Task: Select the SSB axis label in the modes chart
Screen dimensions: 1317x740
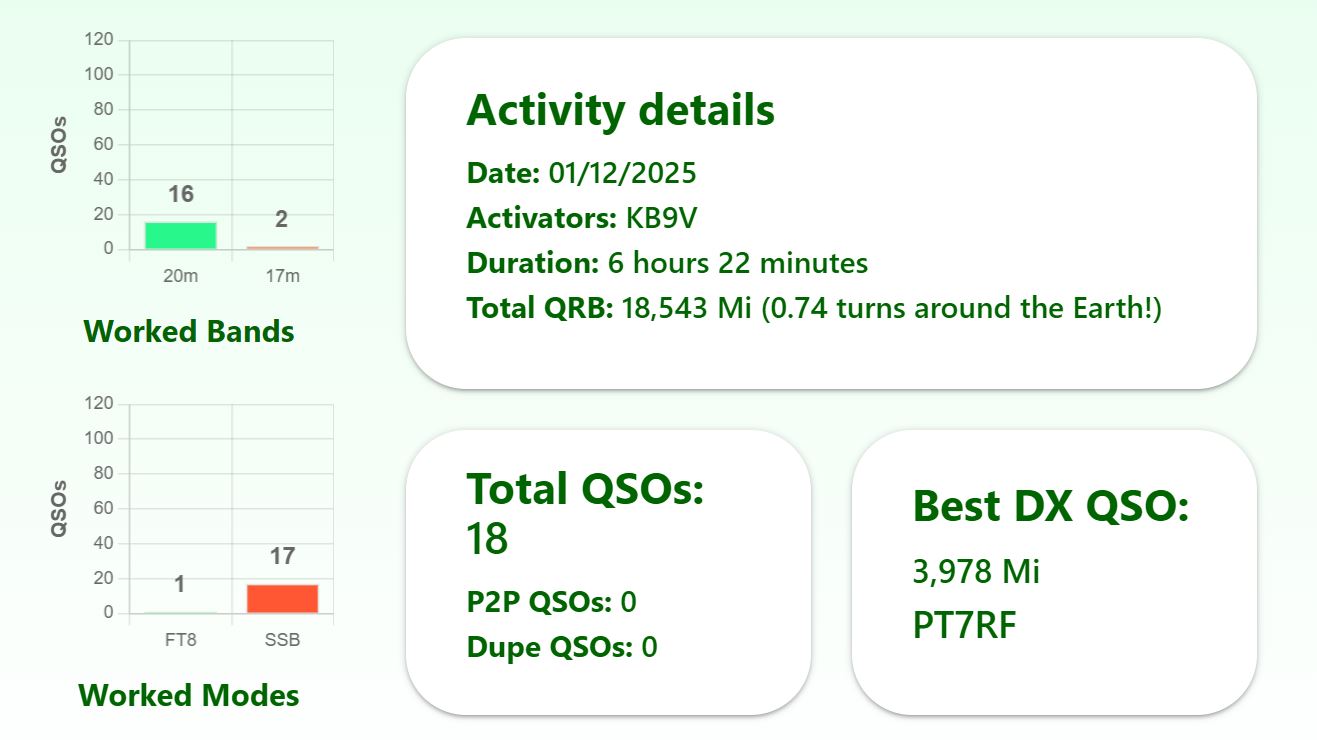Action: point(282,640)
